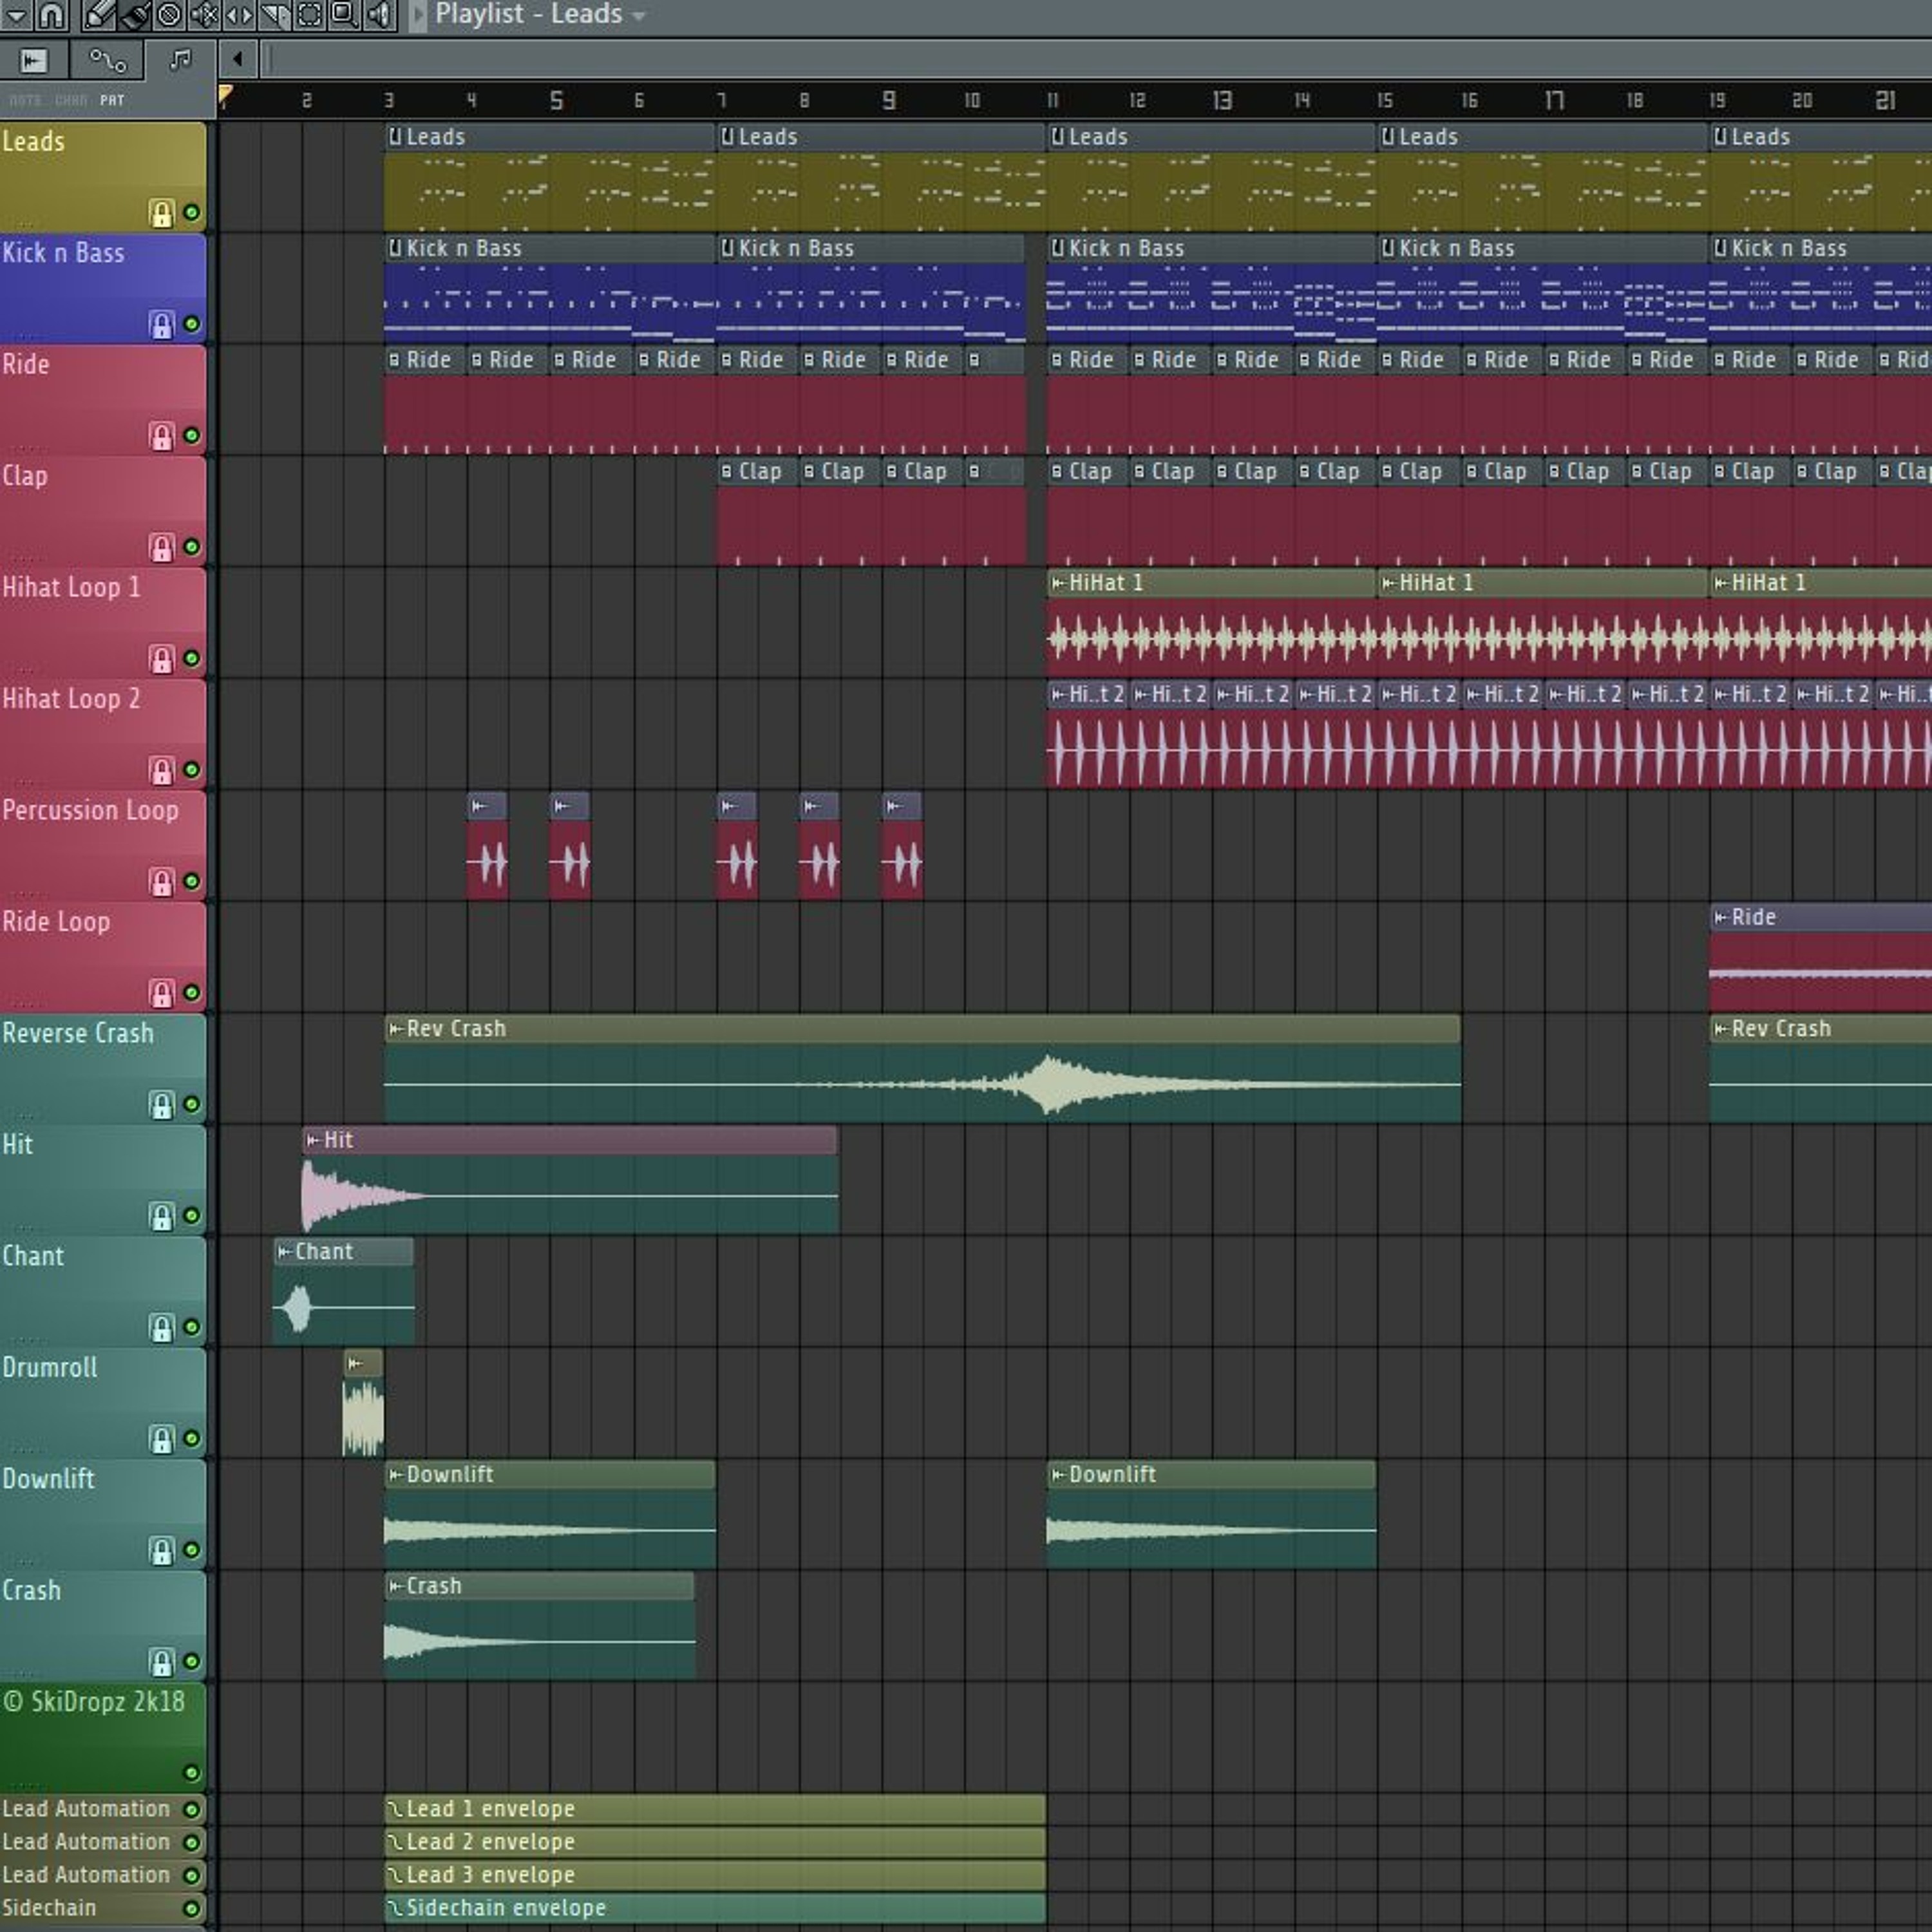Open menu icon of first Kick n Bass clip
The width and height of the screenshot is (1932, 1932).
click(395, 248)
